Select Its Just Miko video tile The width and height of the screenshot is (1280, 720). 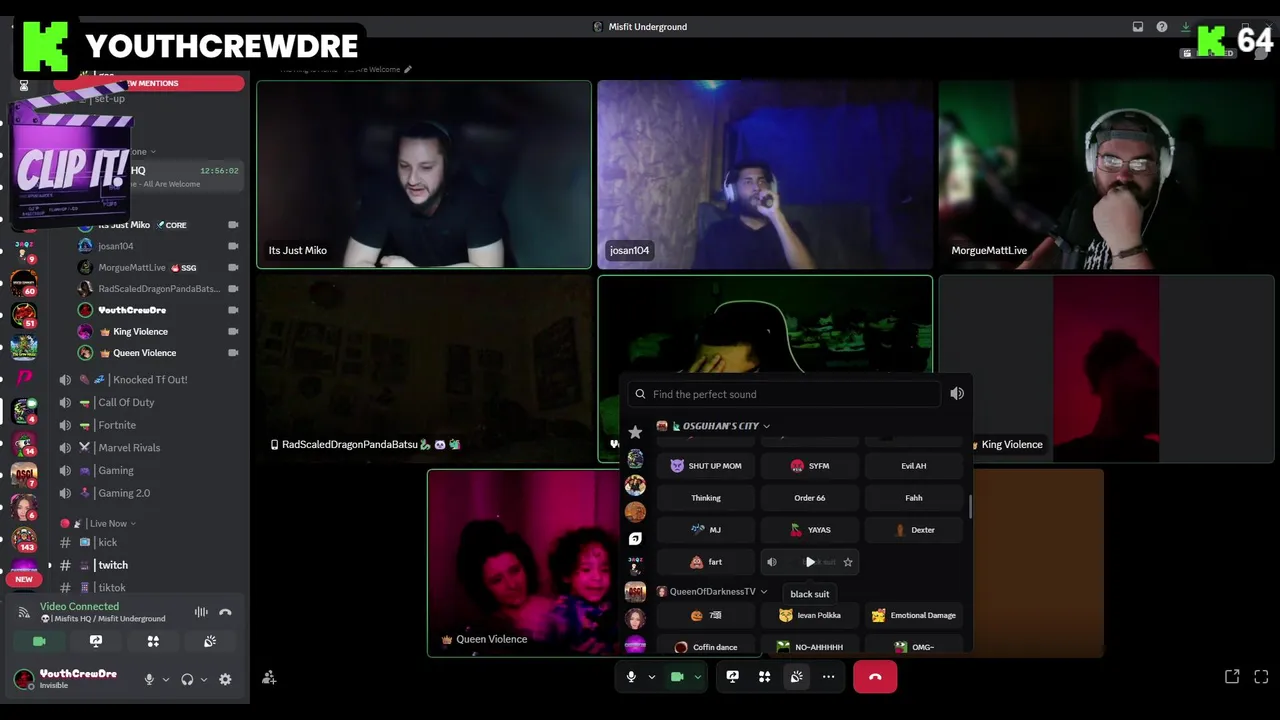[x=424, y=175]
